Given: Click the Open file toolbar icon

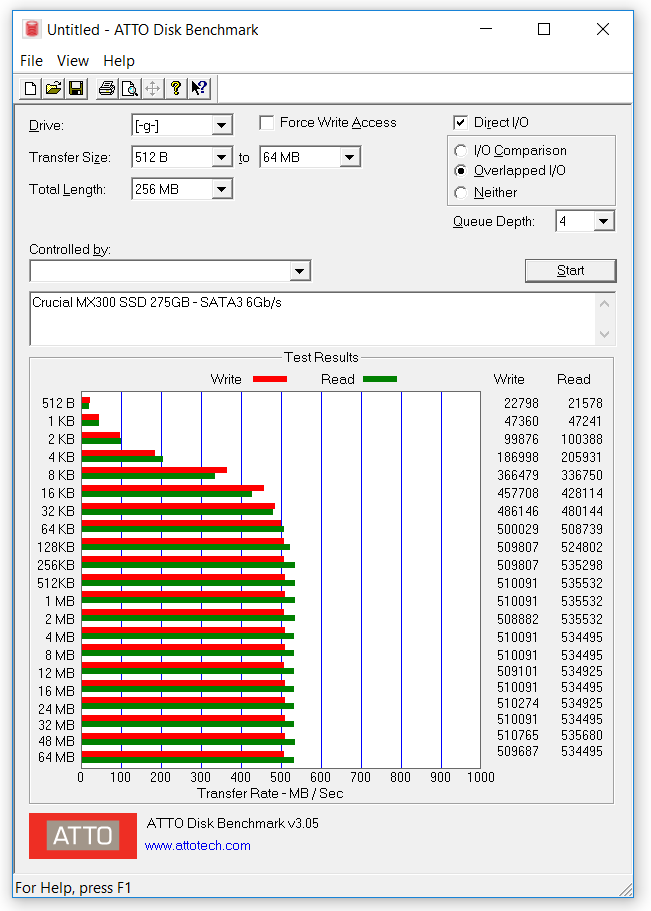Looking at the screenshot, I should point(53,88).
